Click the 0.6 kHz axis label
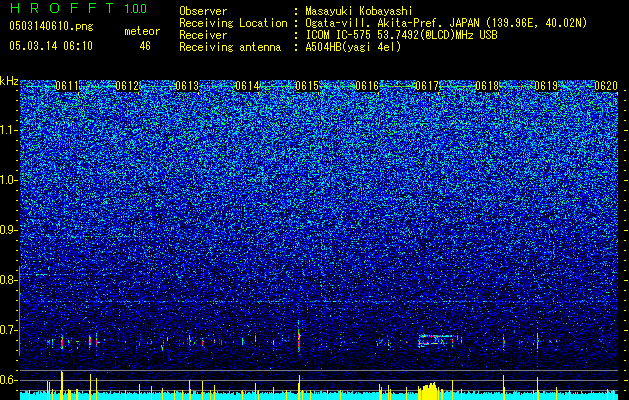629x400 pixels. 9,380
